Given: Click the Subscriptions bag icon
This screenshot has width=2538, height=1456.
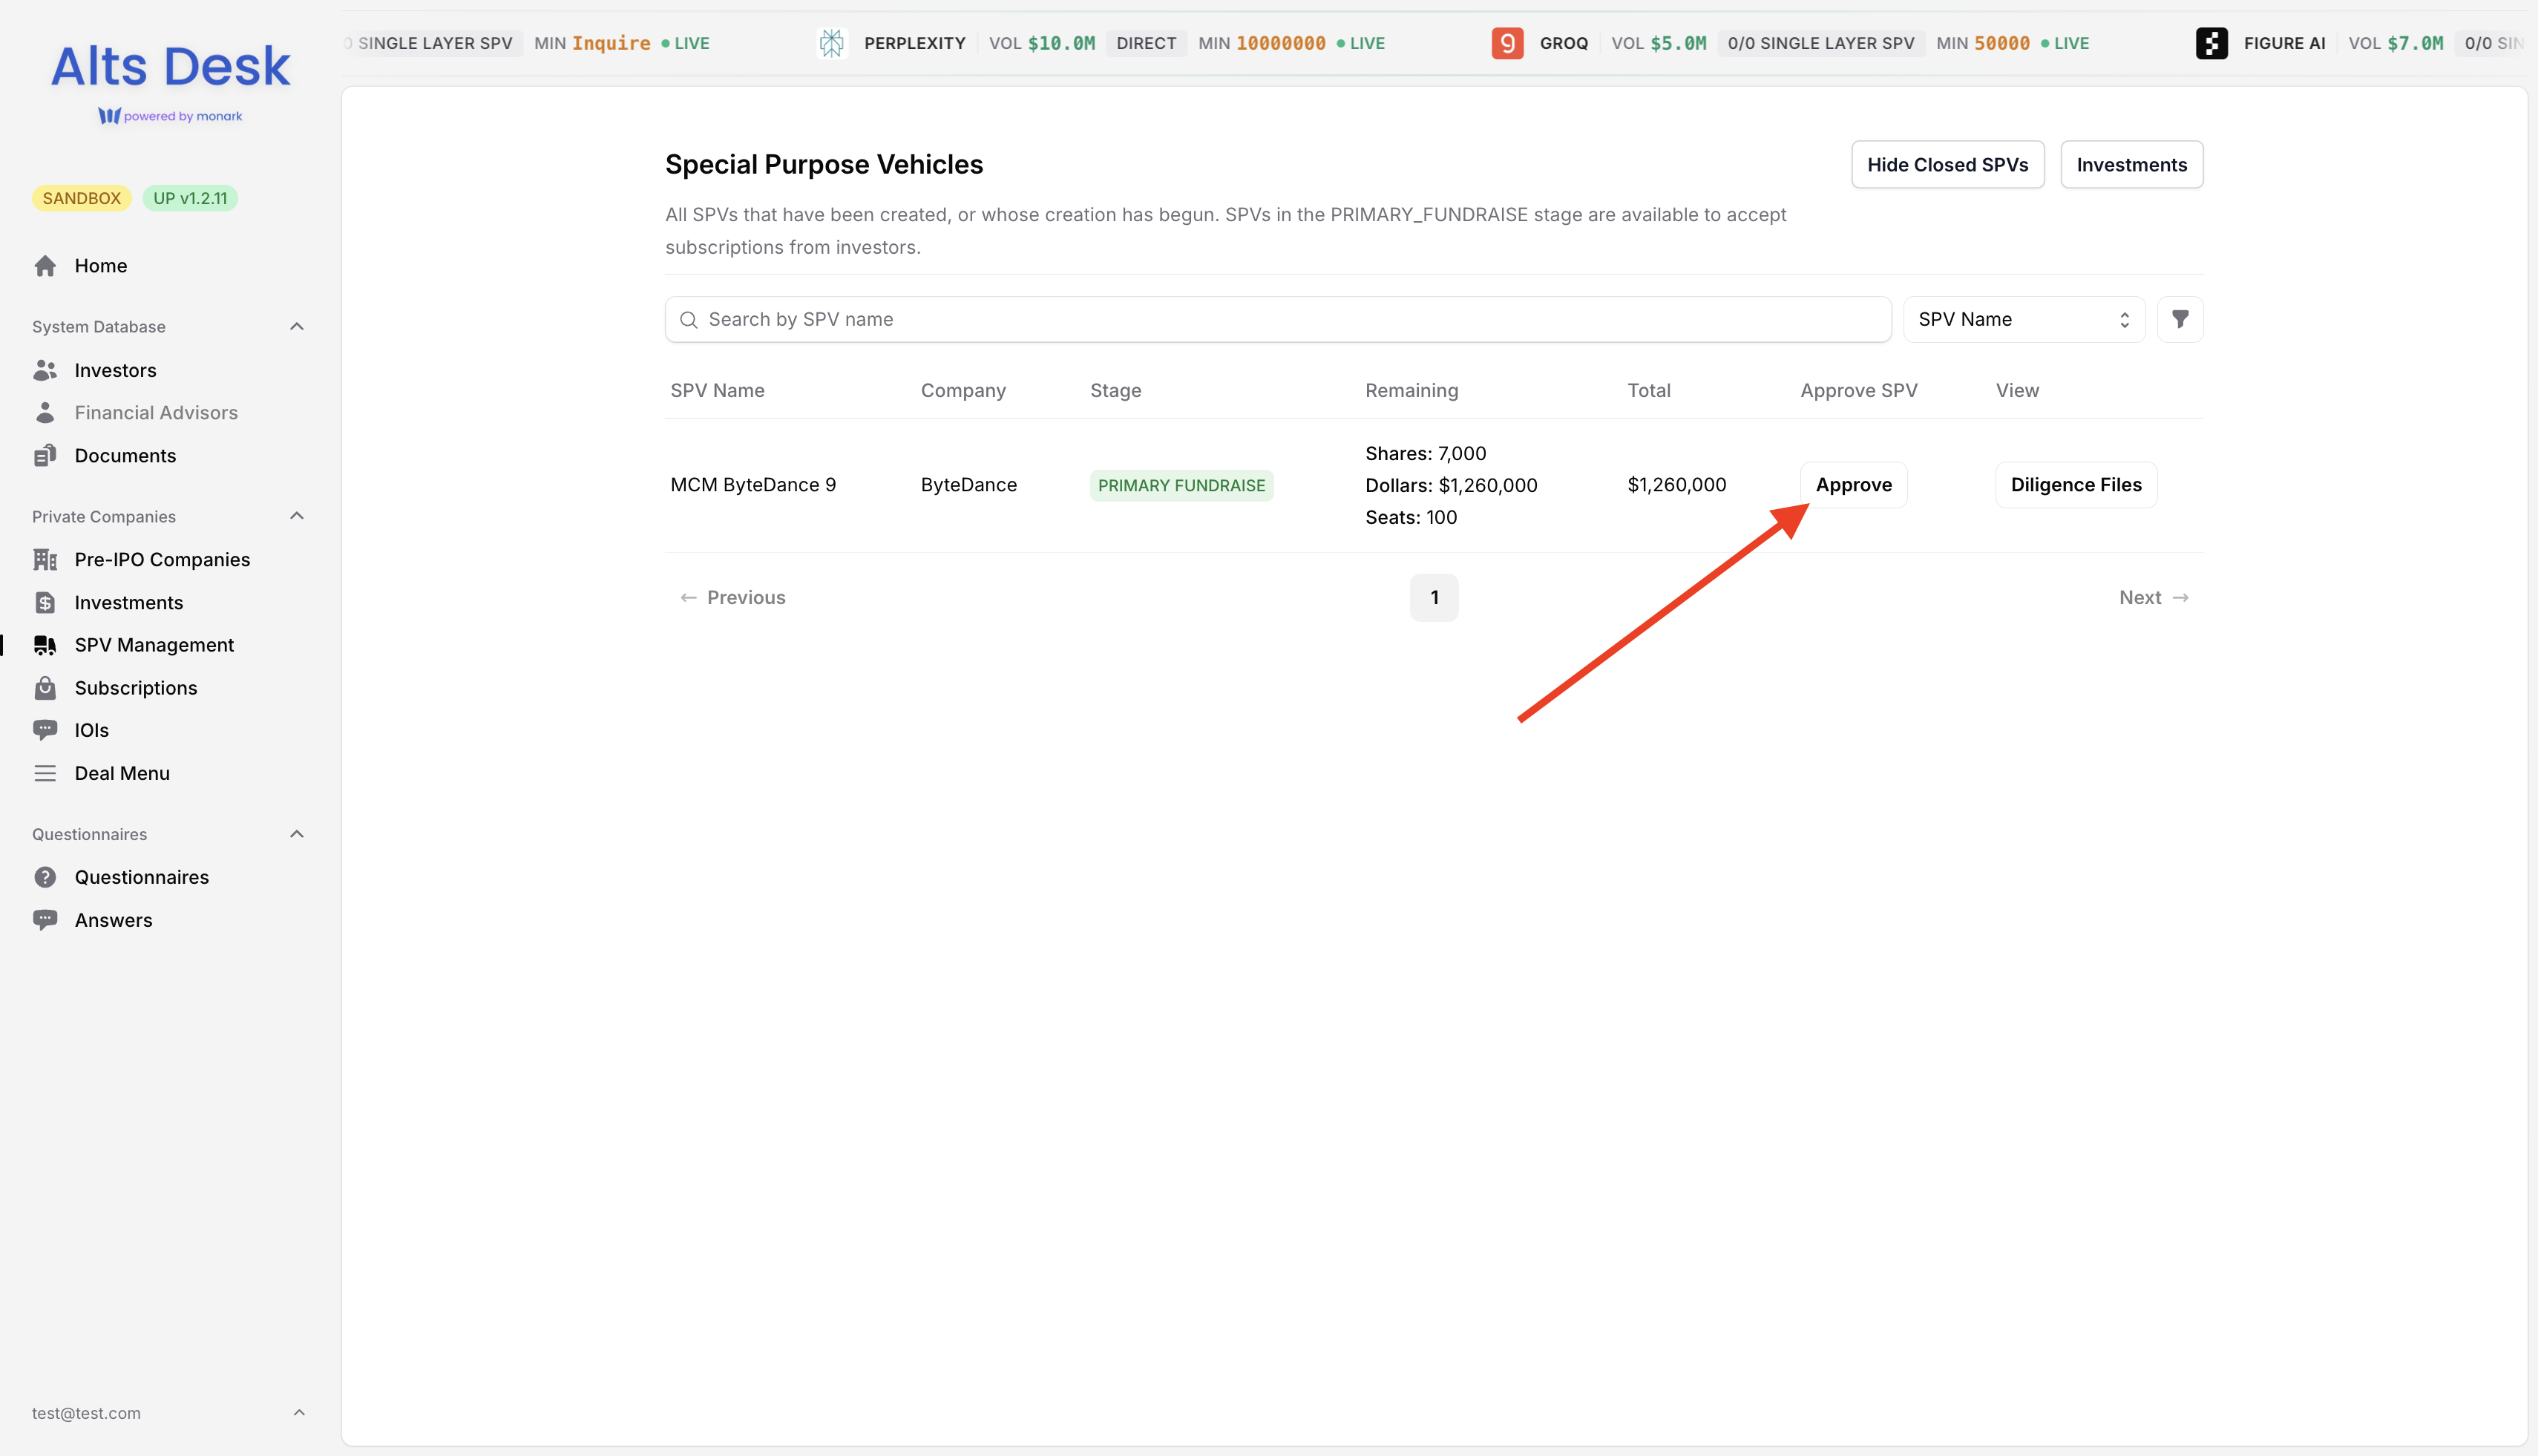Looking at the screenshot, I should coord(45,688).
